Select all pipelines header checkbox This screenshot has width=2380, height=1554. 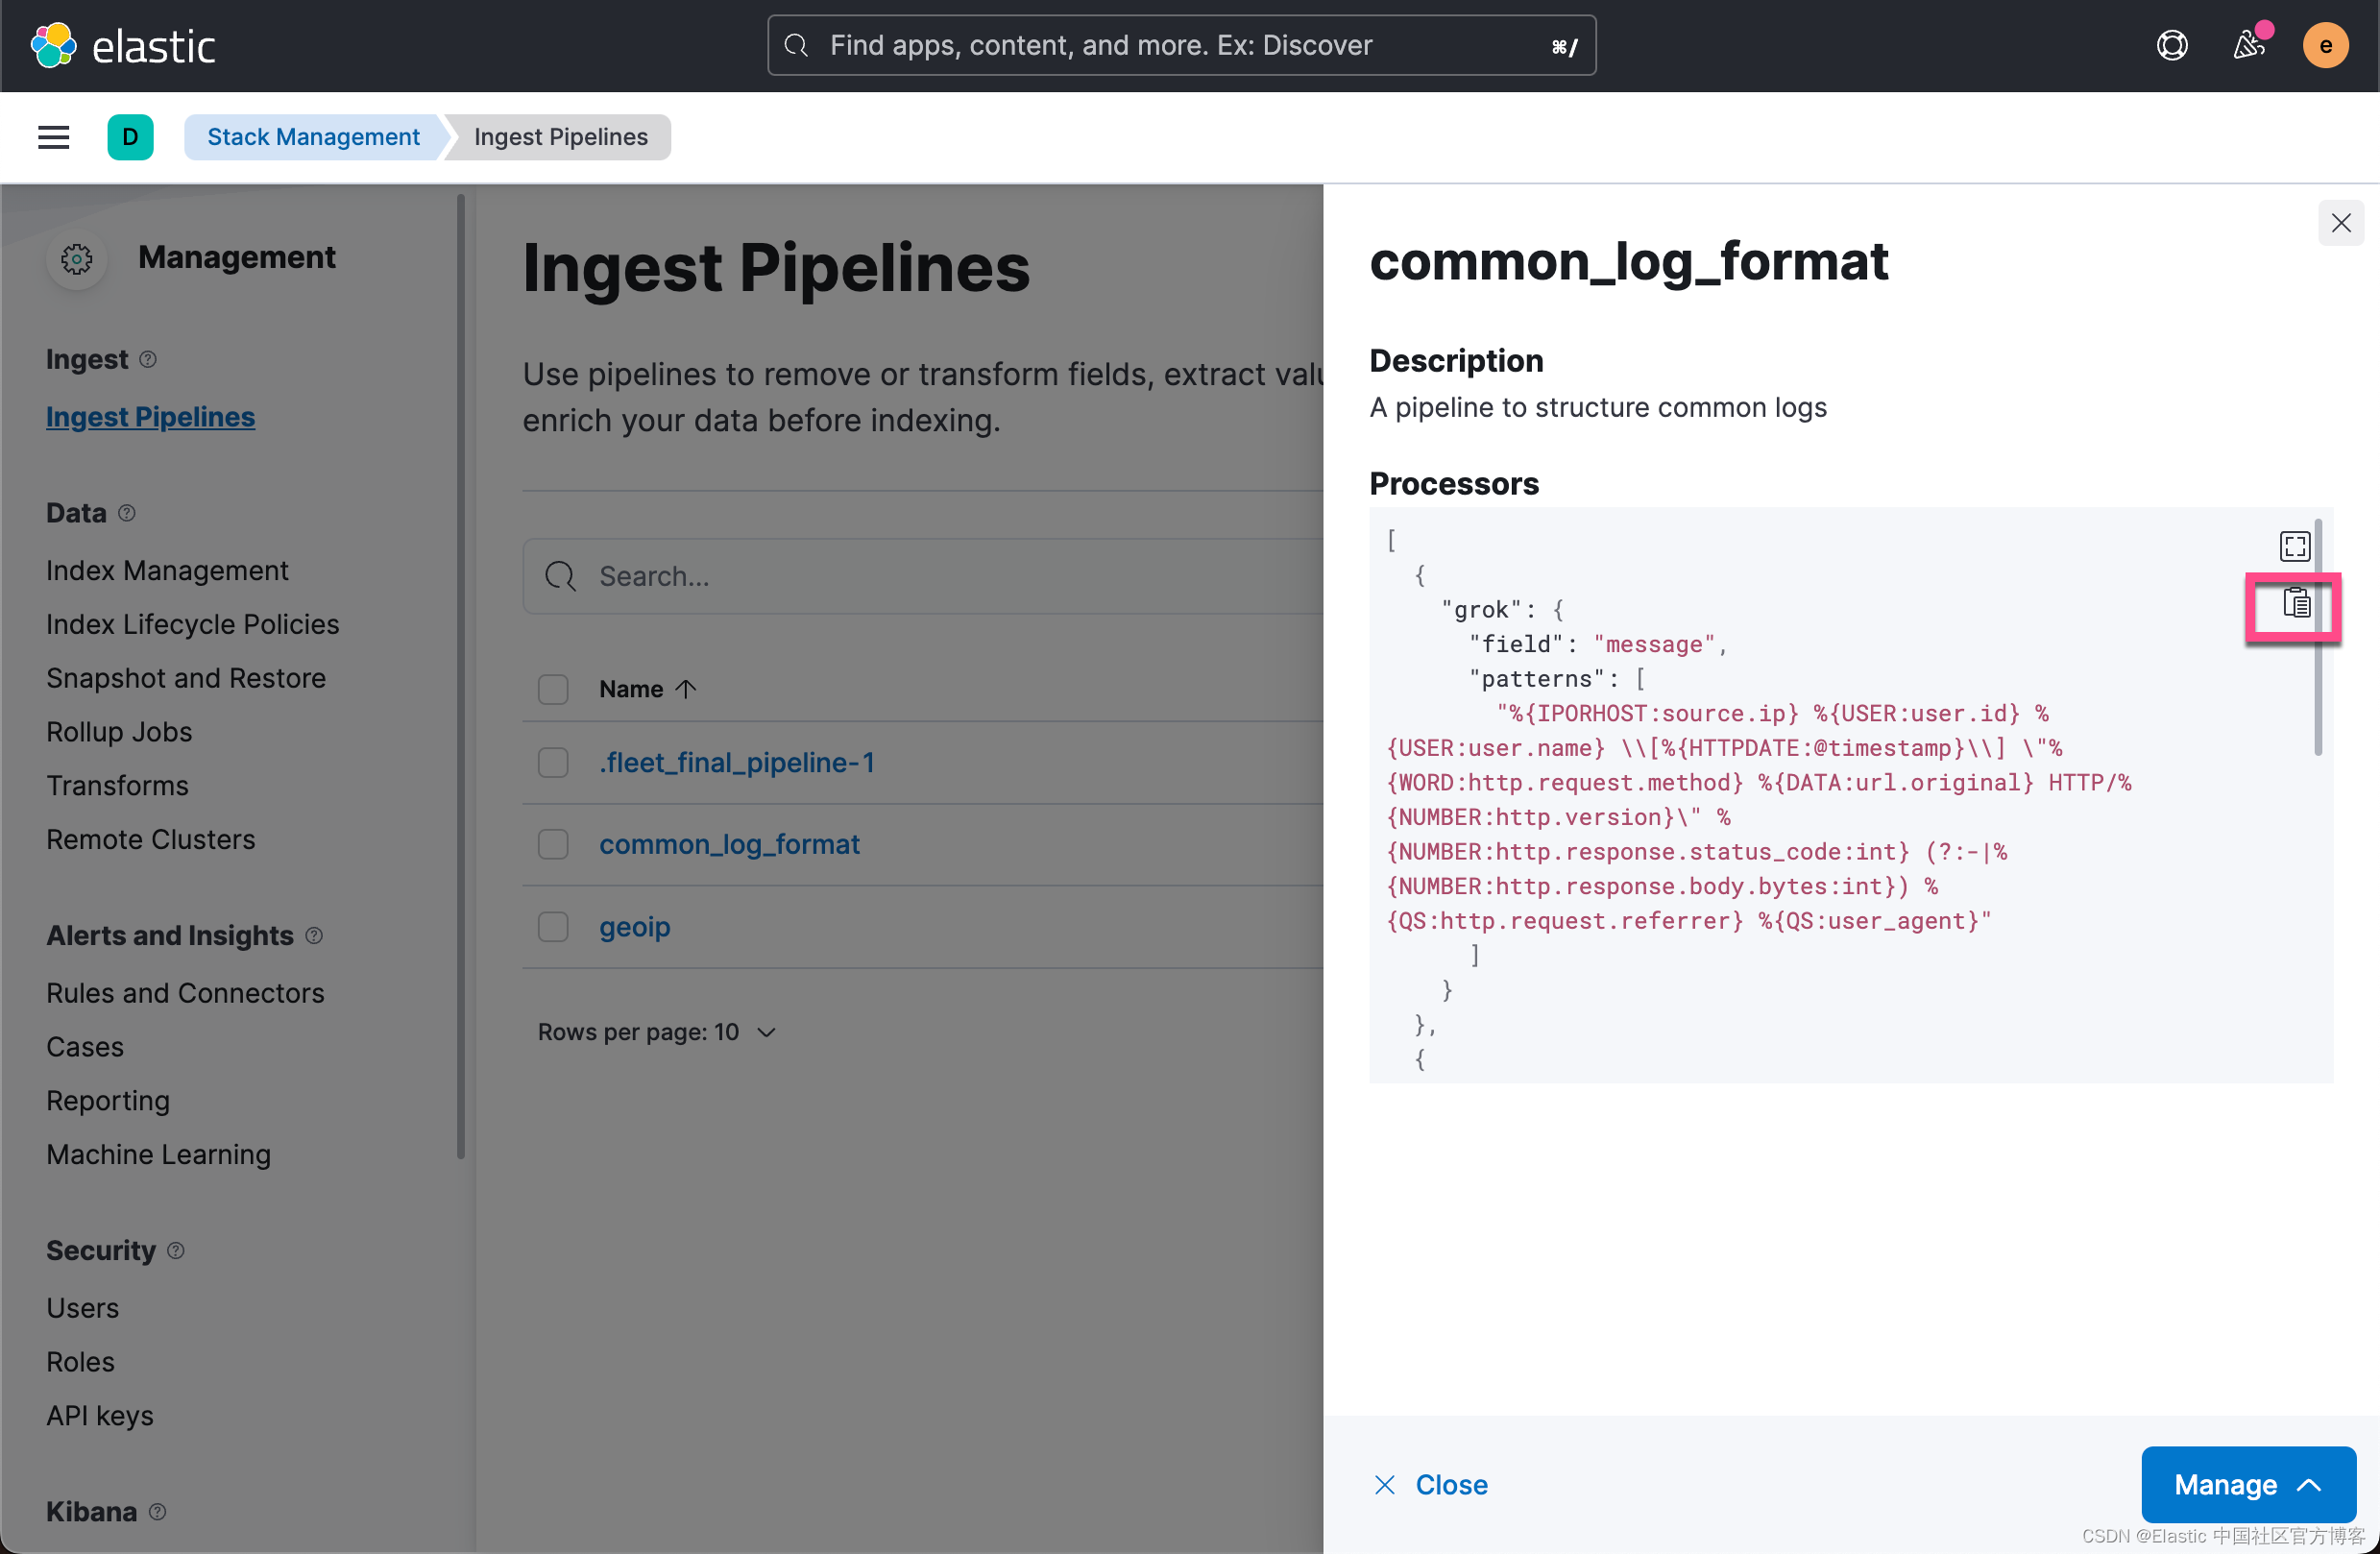pyautogui.click(x=553, y=690)
